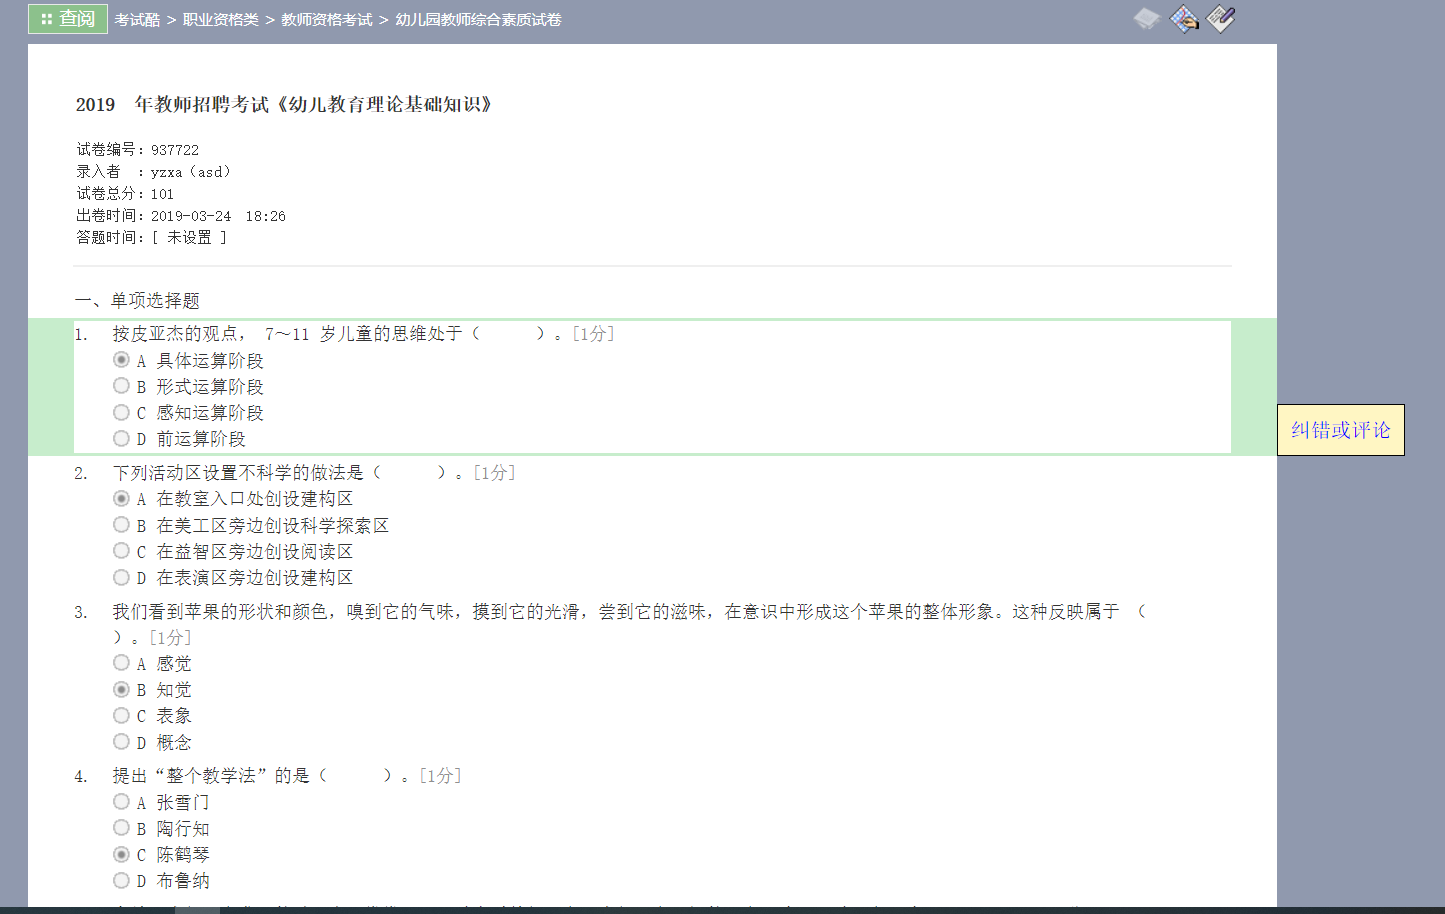Open the 考试酷 breadcrumb link
1445x914 pixels.
coord(137,20)
